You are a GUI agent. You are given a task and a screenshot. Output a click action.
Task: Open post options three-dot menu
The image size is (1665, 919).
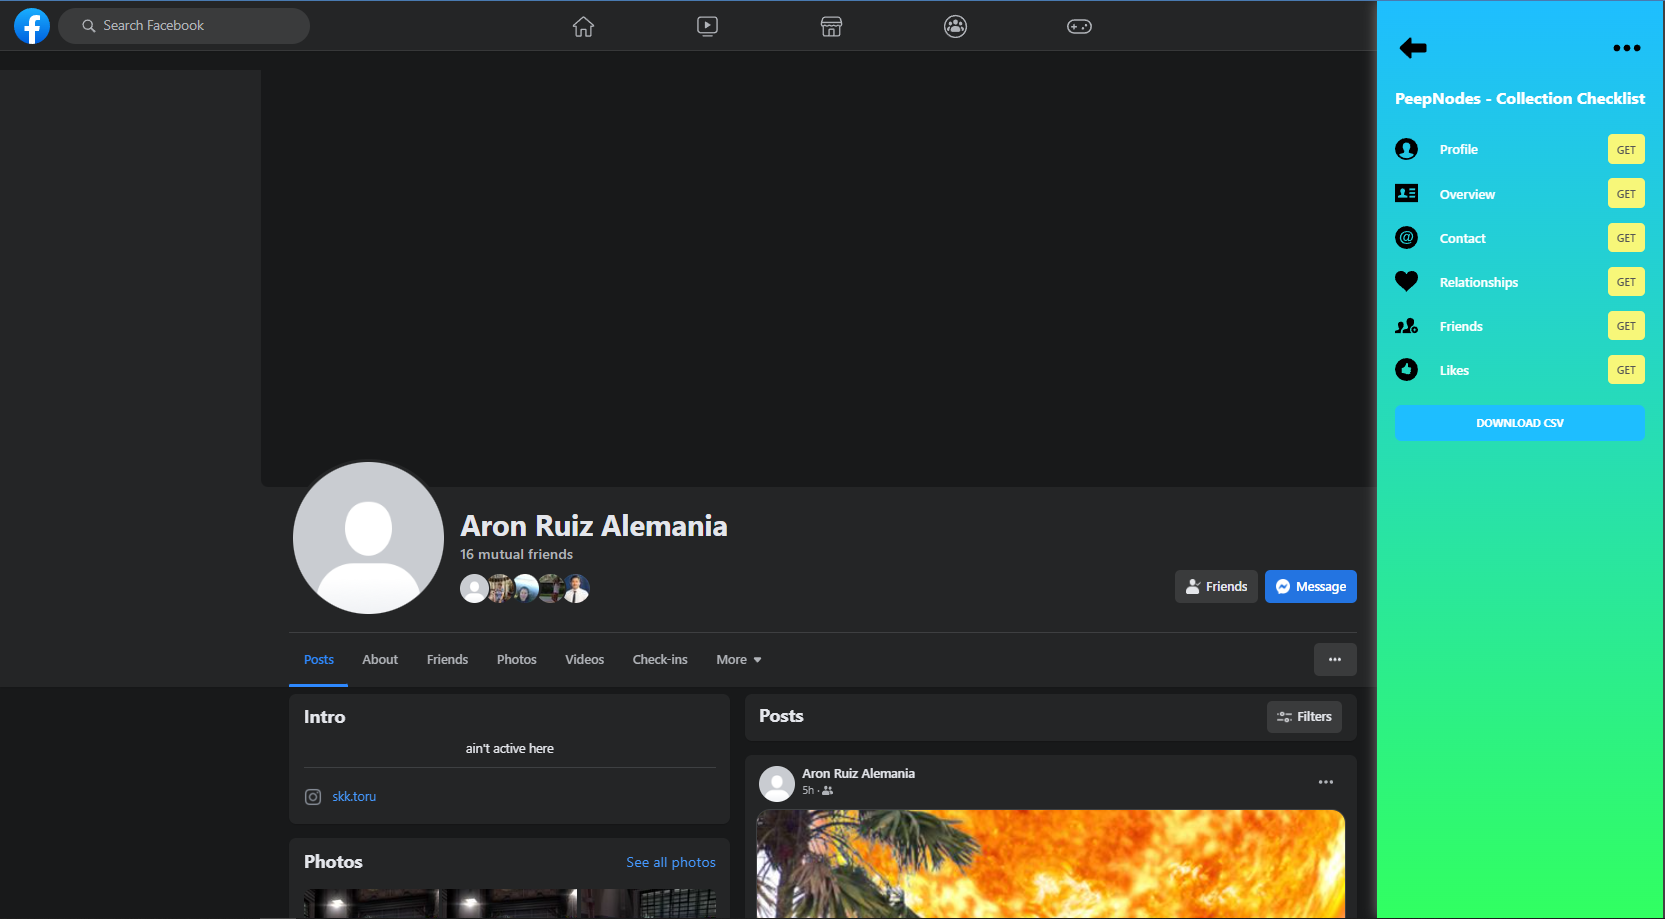(x=1325, y=782)
